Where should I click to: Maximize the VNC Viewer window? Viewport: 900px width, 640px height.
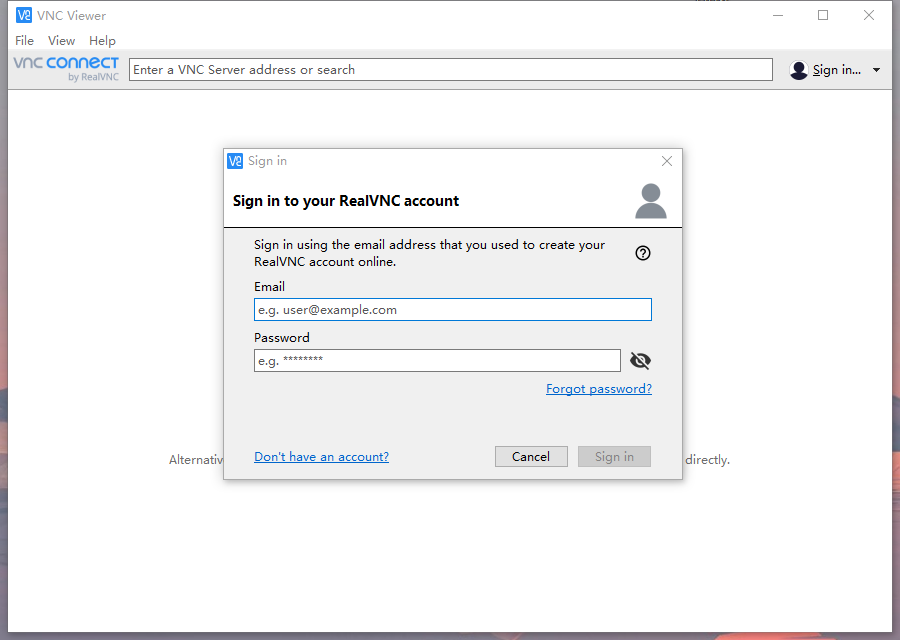coord(823,15)
